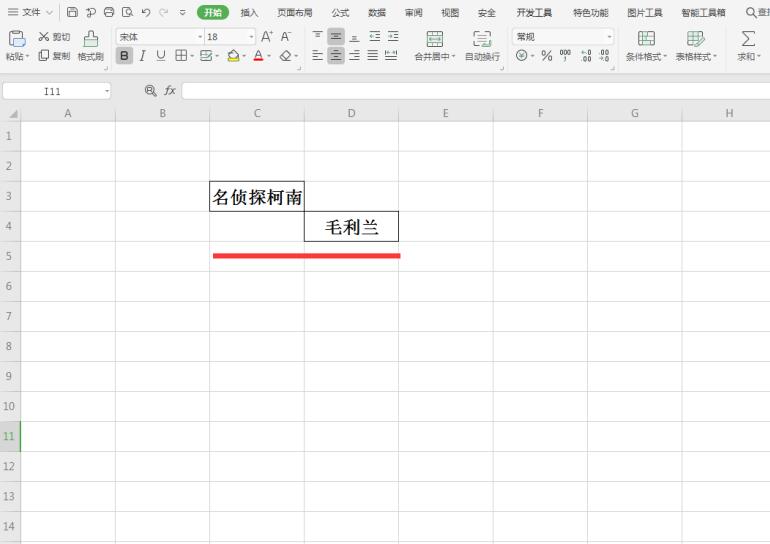Image resolution: width=770 pixels, height=544 pixels.
Task: Toggle Bold formatting off
Action: pyautogui.click(x=124, y=55)
